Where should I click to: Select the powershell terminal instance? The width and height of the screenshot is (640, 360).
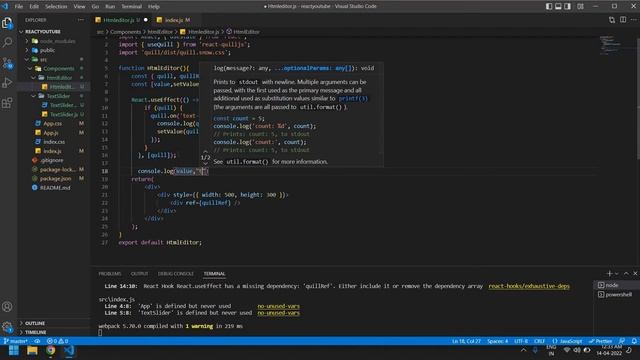click(x=616, y=294)
